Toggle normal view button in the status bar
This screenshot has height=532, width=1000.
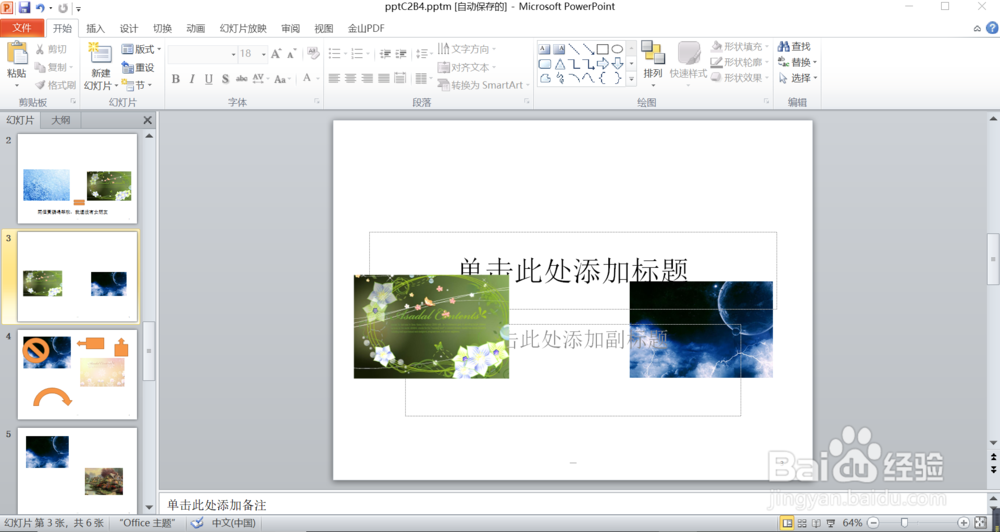click(788, 523)
